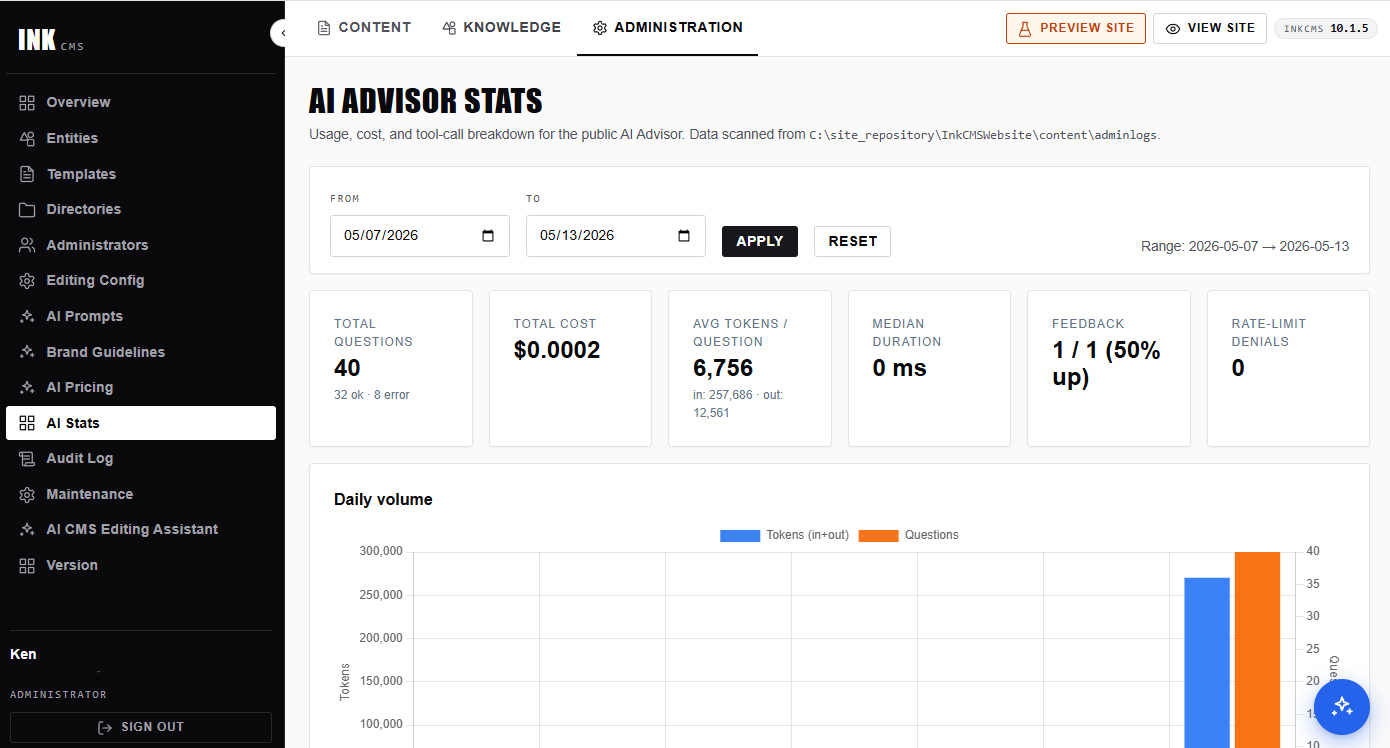Open AI Pricing page
The image size is (1390, 748).
(x=141, y=387)
